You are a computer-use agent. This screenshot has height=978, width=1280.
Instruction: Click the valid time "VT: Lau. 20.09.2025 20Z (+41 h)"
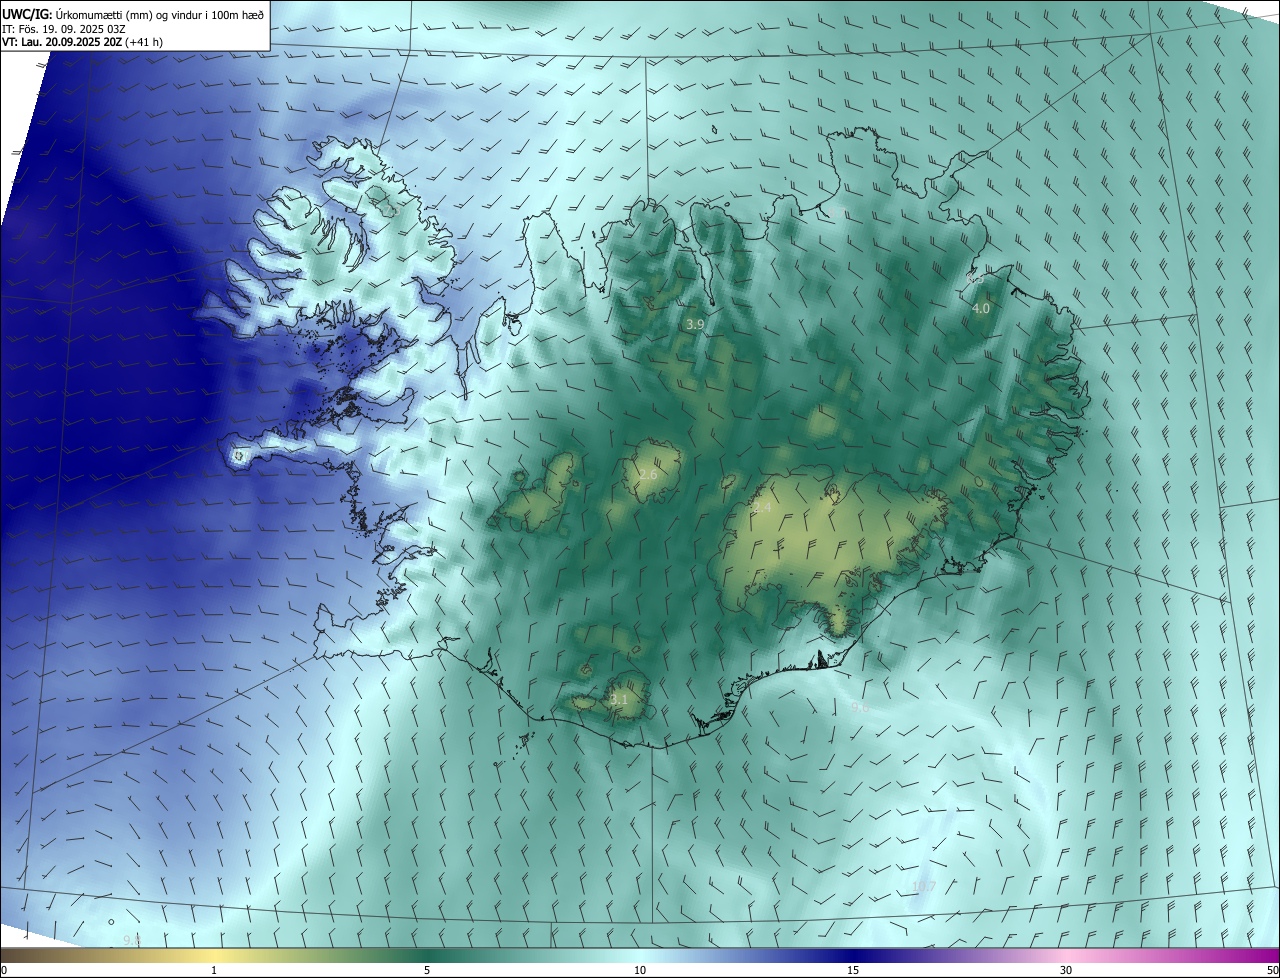[x=83, y=42]
